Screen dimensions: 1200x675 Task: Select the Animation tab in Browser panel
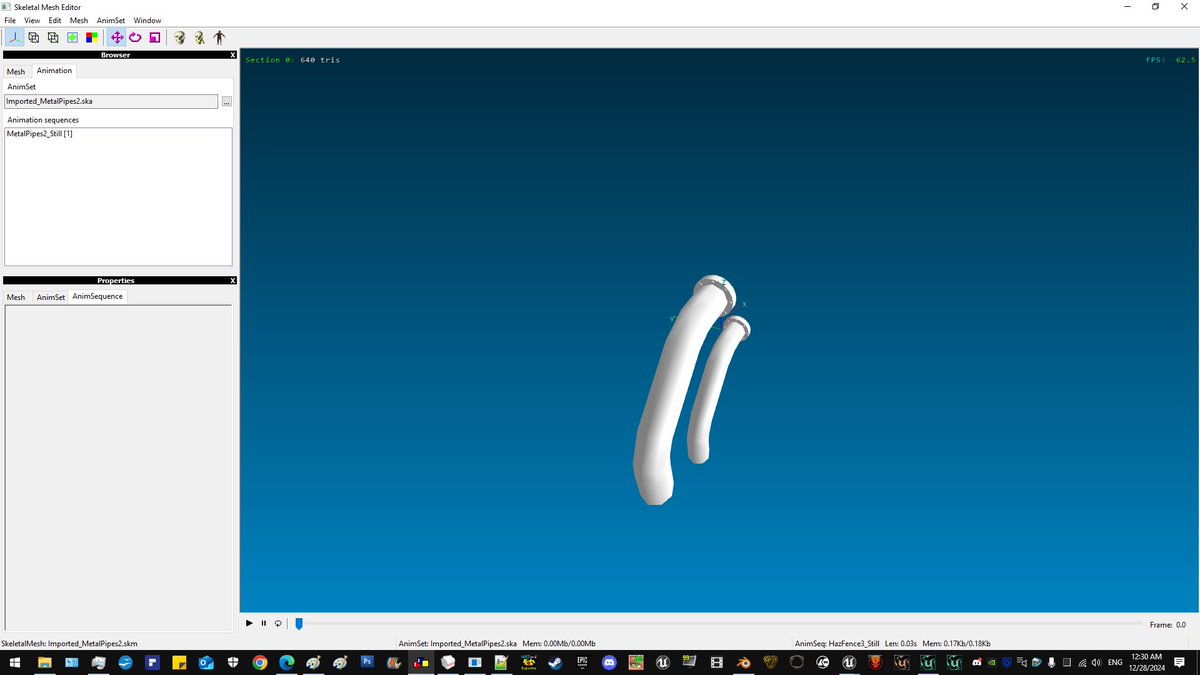coord(54,70)
